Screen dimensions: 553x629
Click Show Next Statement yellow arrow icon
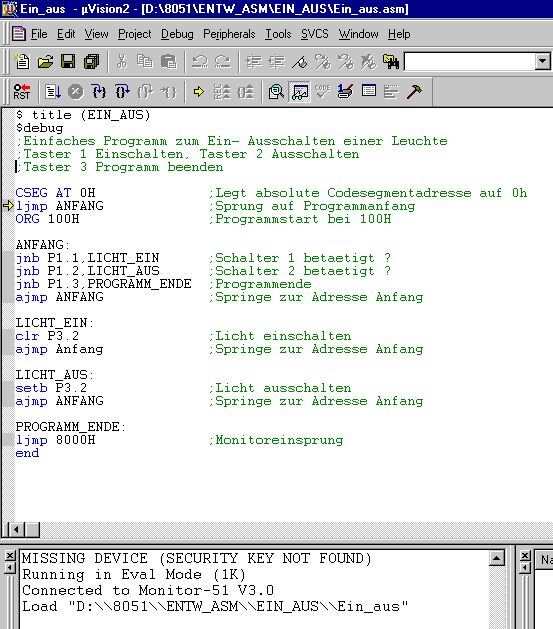[199, 92]
